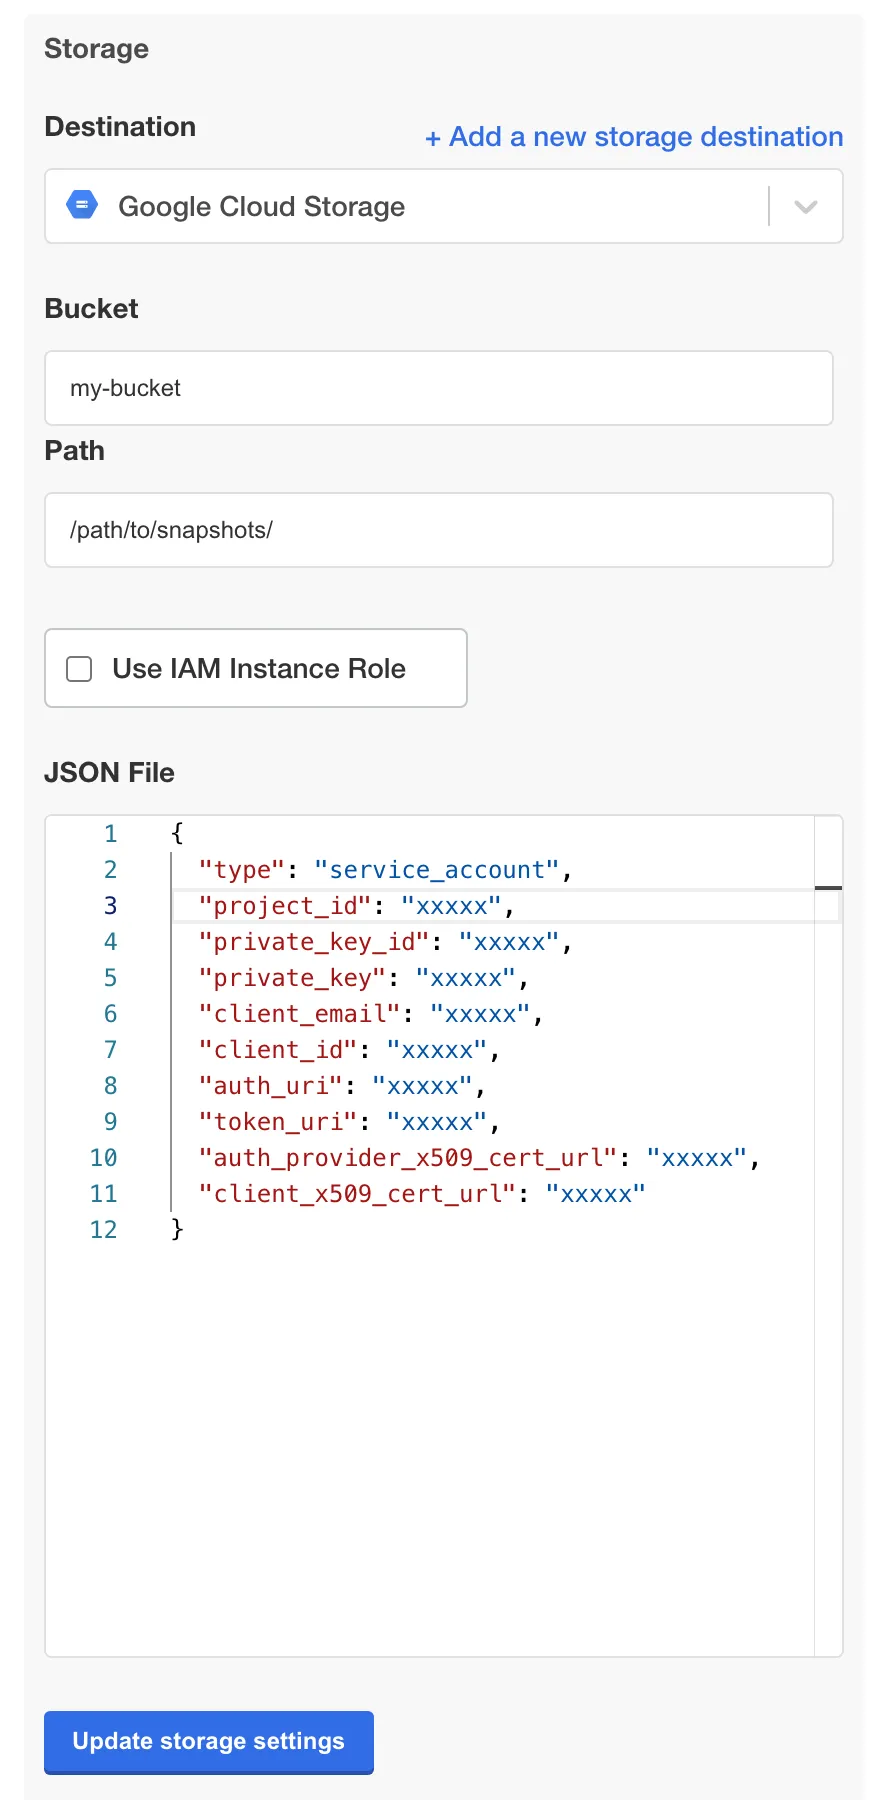Click the "project_id" key on line 3
The image size is (885, 1800).
click(x=285, y=906)
